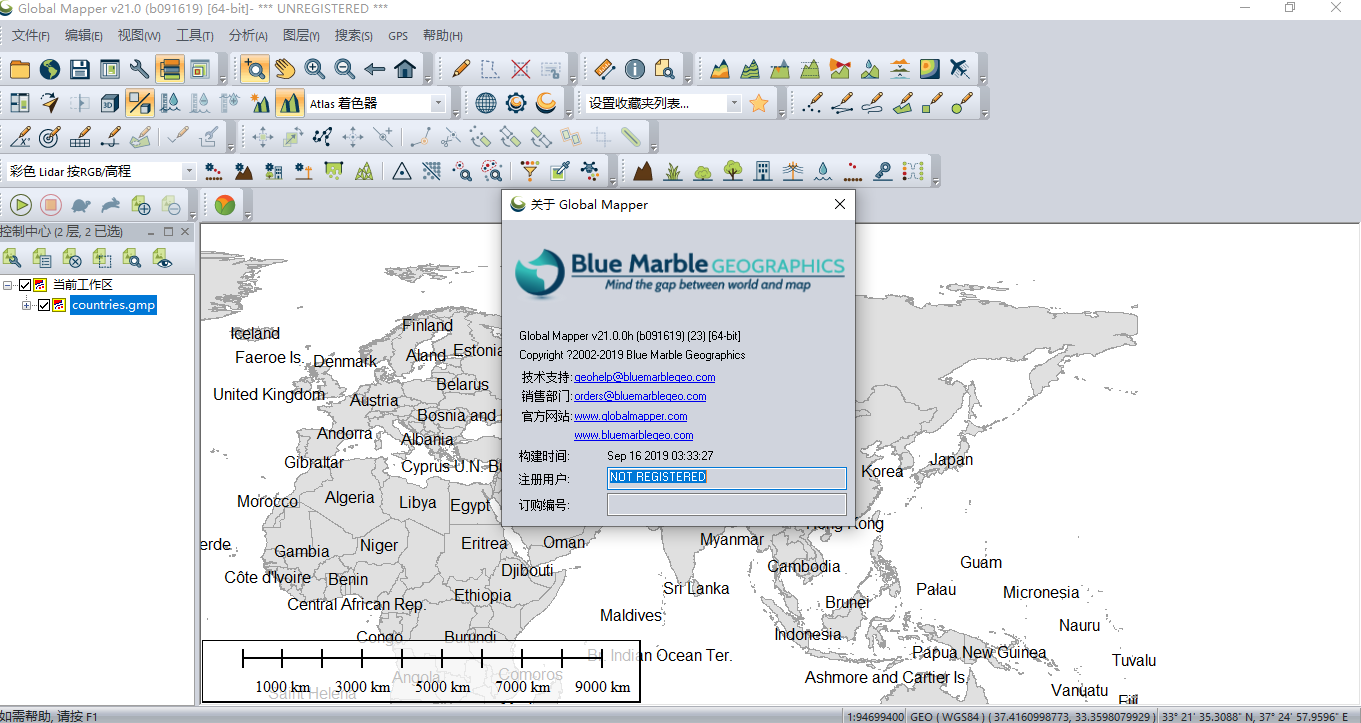This screenshot has width=1361, height=723.
Task: Open the 3D view cube icon
Action: coord(110,102)
